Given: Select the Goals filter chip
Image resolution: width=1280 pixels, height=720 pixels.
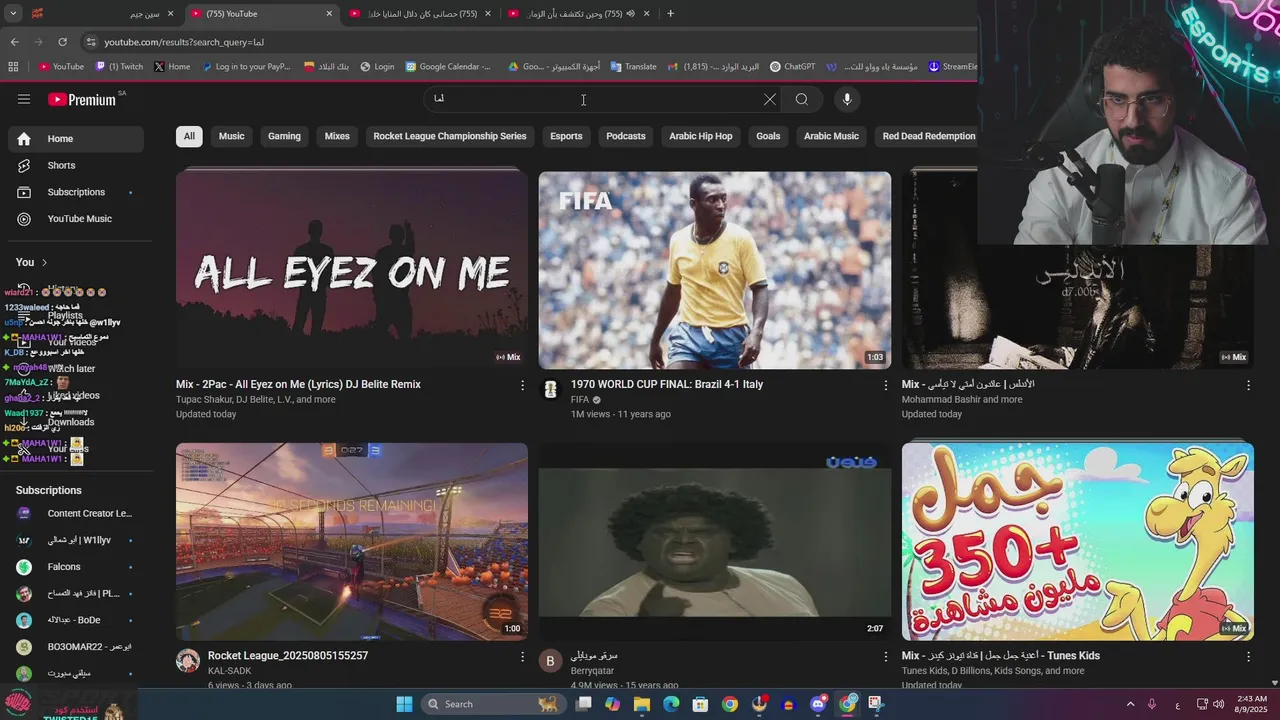Looking at the screenshot, I should pyautogui.click(x=768, y=136).
